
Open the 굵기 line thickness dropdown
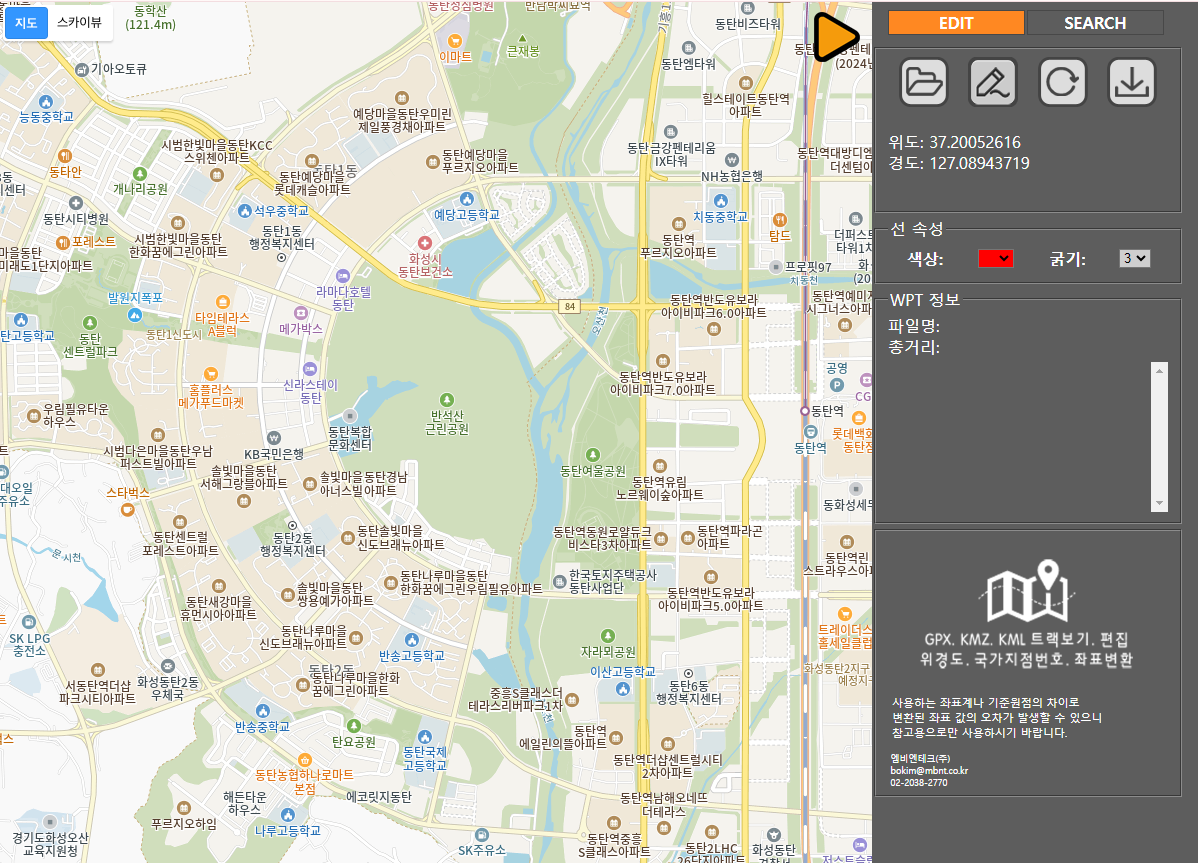pos(1134,258)
